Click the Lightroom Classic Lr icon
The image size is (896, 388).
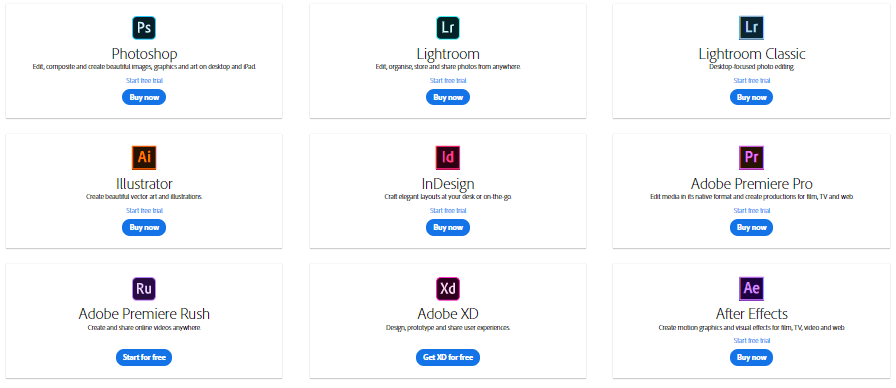[x=751, y=27]
